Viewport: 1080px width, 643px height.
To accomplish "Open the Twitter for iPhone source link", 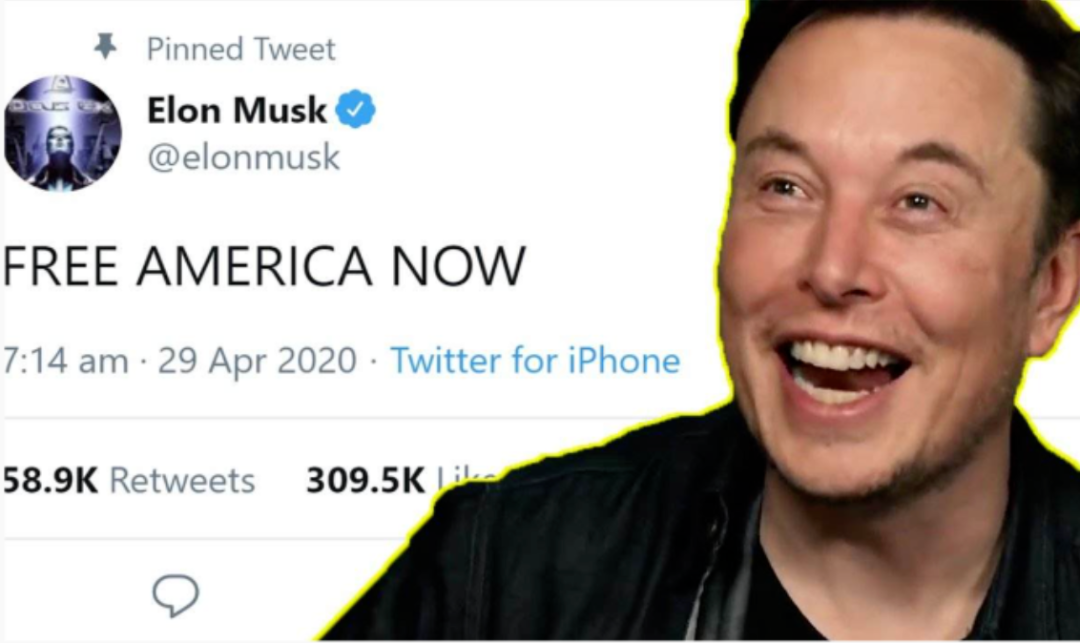I will 535,361.
